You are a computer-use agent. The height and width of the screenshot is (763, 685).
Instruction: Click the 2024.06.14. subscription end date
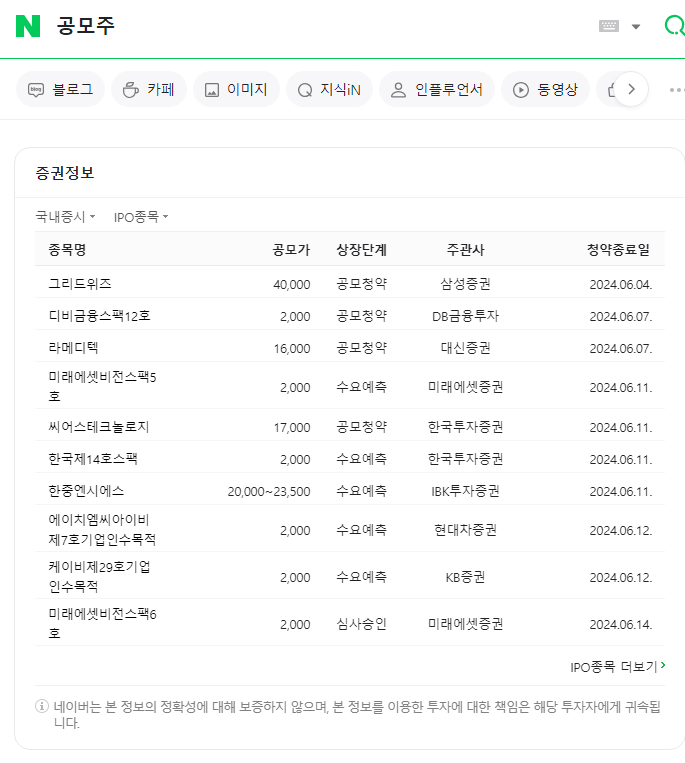(x=621, y=624)
